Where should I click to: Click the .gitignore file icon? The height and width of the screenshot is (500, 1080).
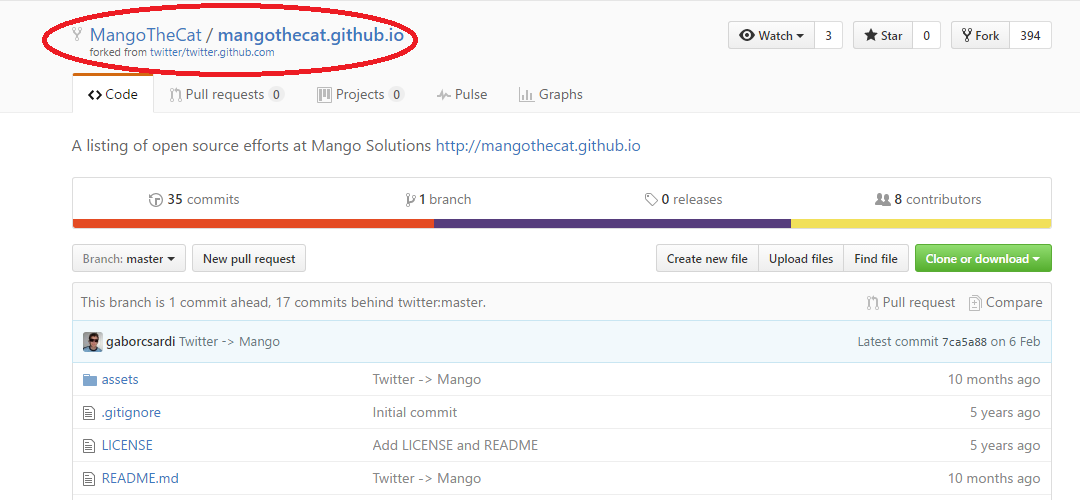(89, 413)
